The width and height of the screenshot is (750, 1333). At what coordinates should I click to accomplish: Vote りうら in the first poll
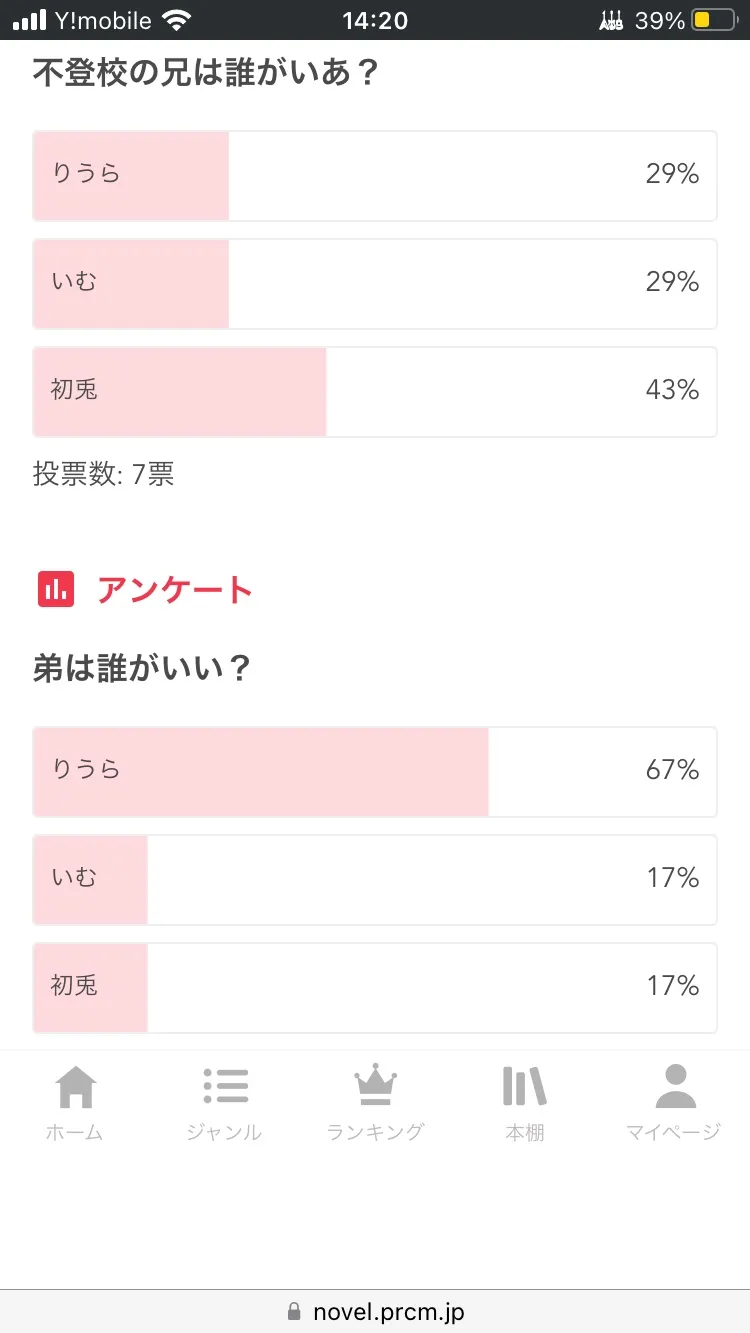coord(374,175)
